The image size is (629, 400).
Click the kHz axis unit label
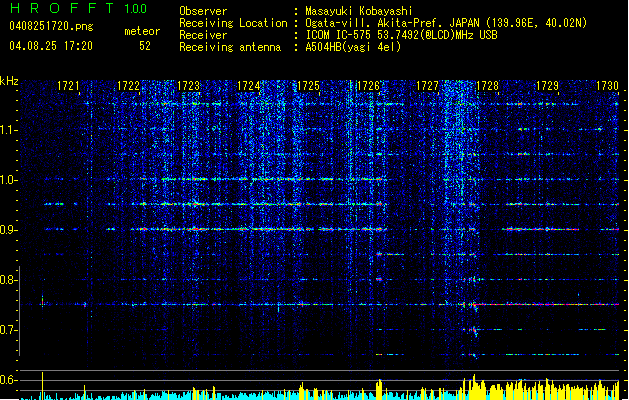point(9,81)
